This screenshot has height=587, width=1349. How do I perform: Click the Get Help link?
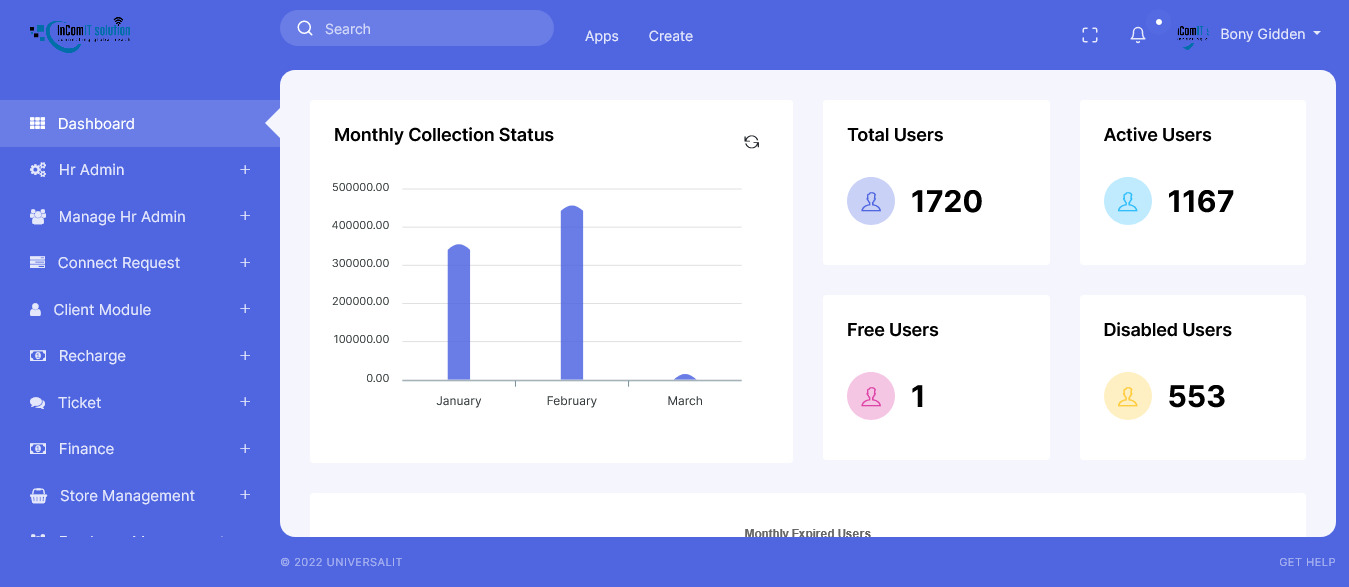point(1307,562)
